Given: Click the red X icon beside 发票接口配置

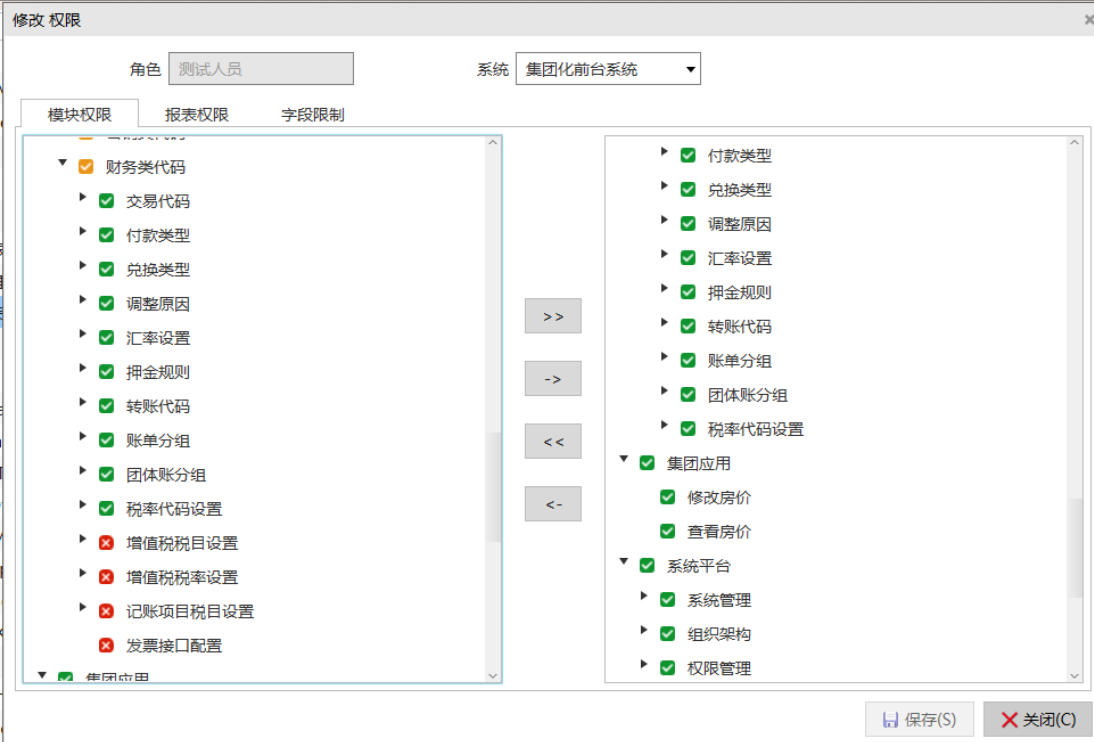Looking at the screenshot, I should (106, 645).
